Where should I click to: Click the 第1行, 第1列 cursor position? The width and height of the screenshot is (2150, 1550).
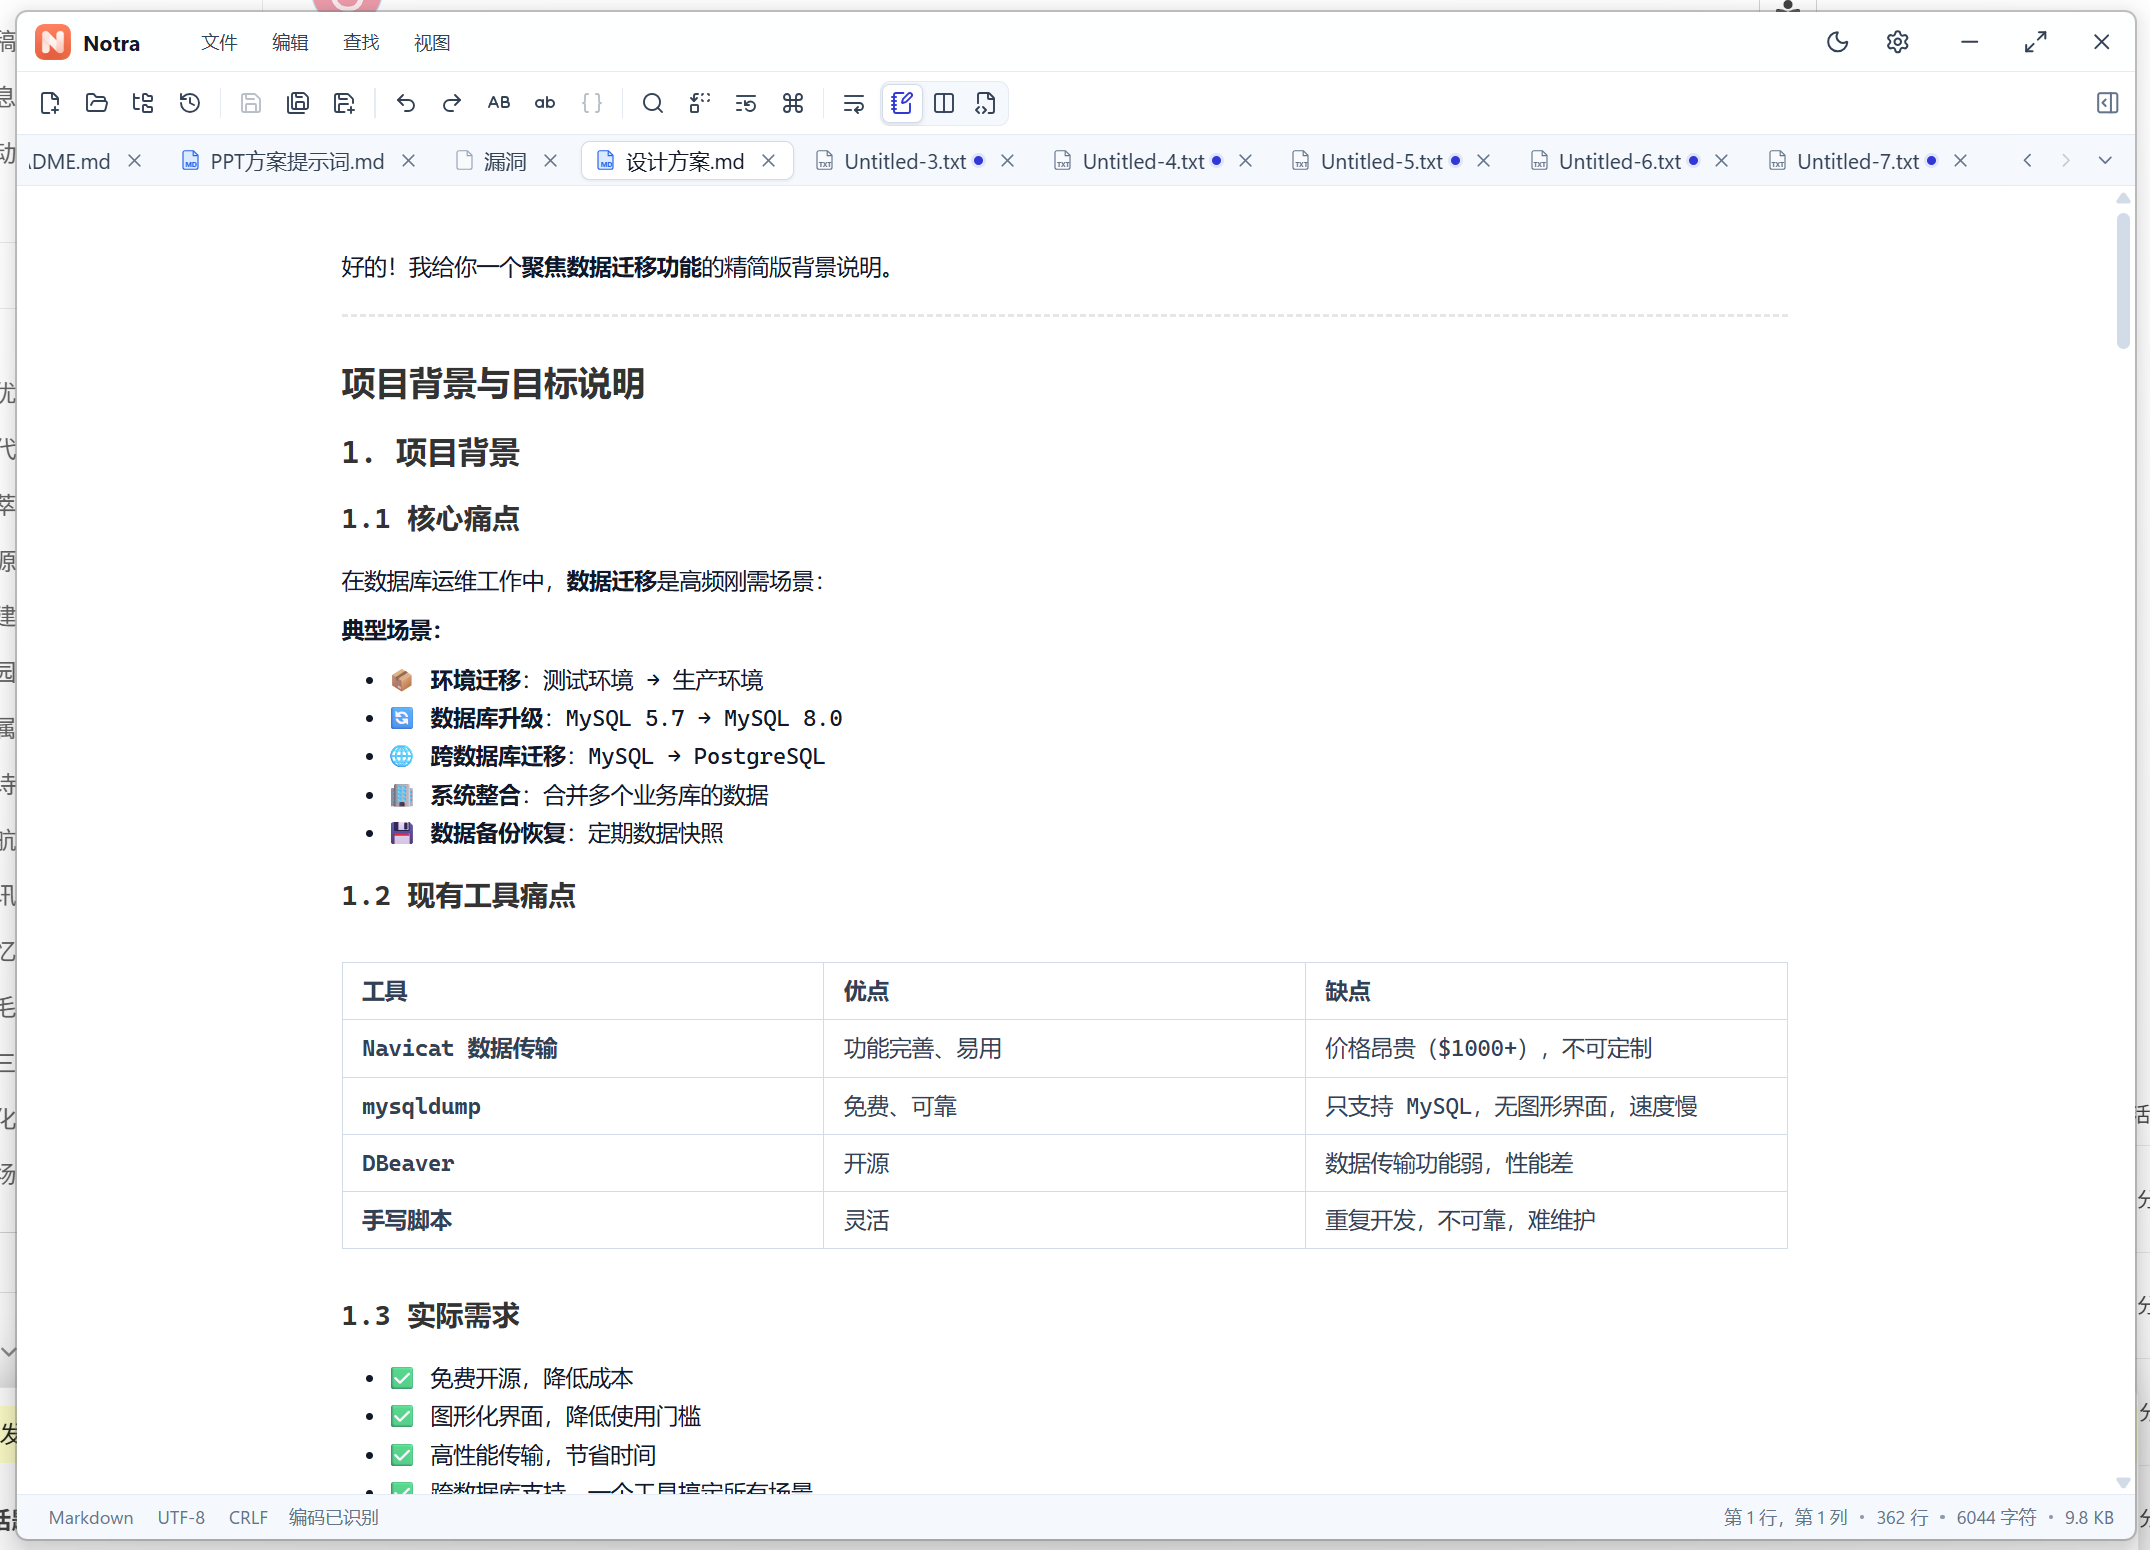[x=1785, y=1517]
